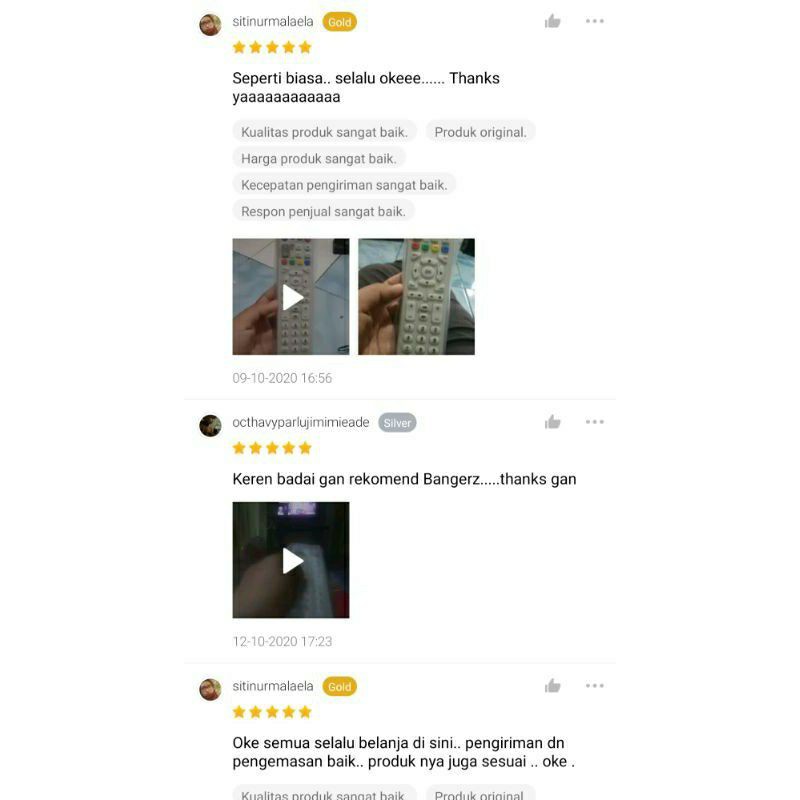
Task: Open the sitinurmalaela username on first review
Action: (273, 21)
